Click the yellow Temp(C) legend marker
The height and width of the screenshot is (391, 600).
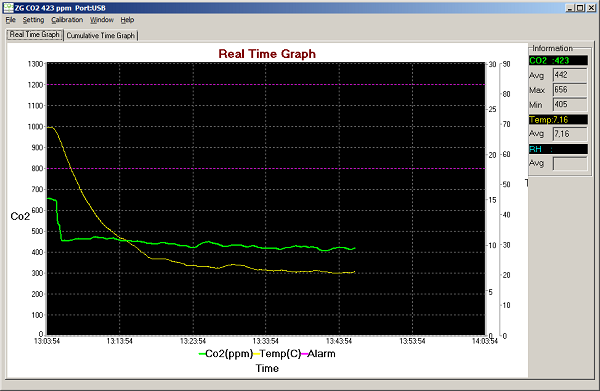click(256, 354)
